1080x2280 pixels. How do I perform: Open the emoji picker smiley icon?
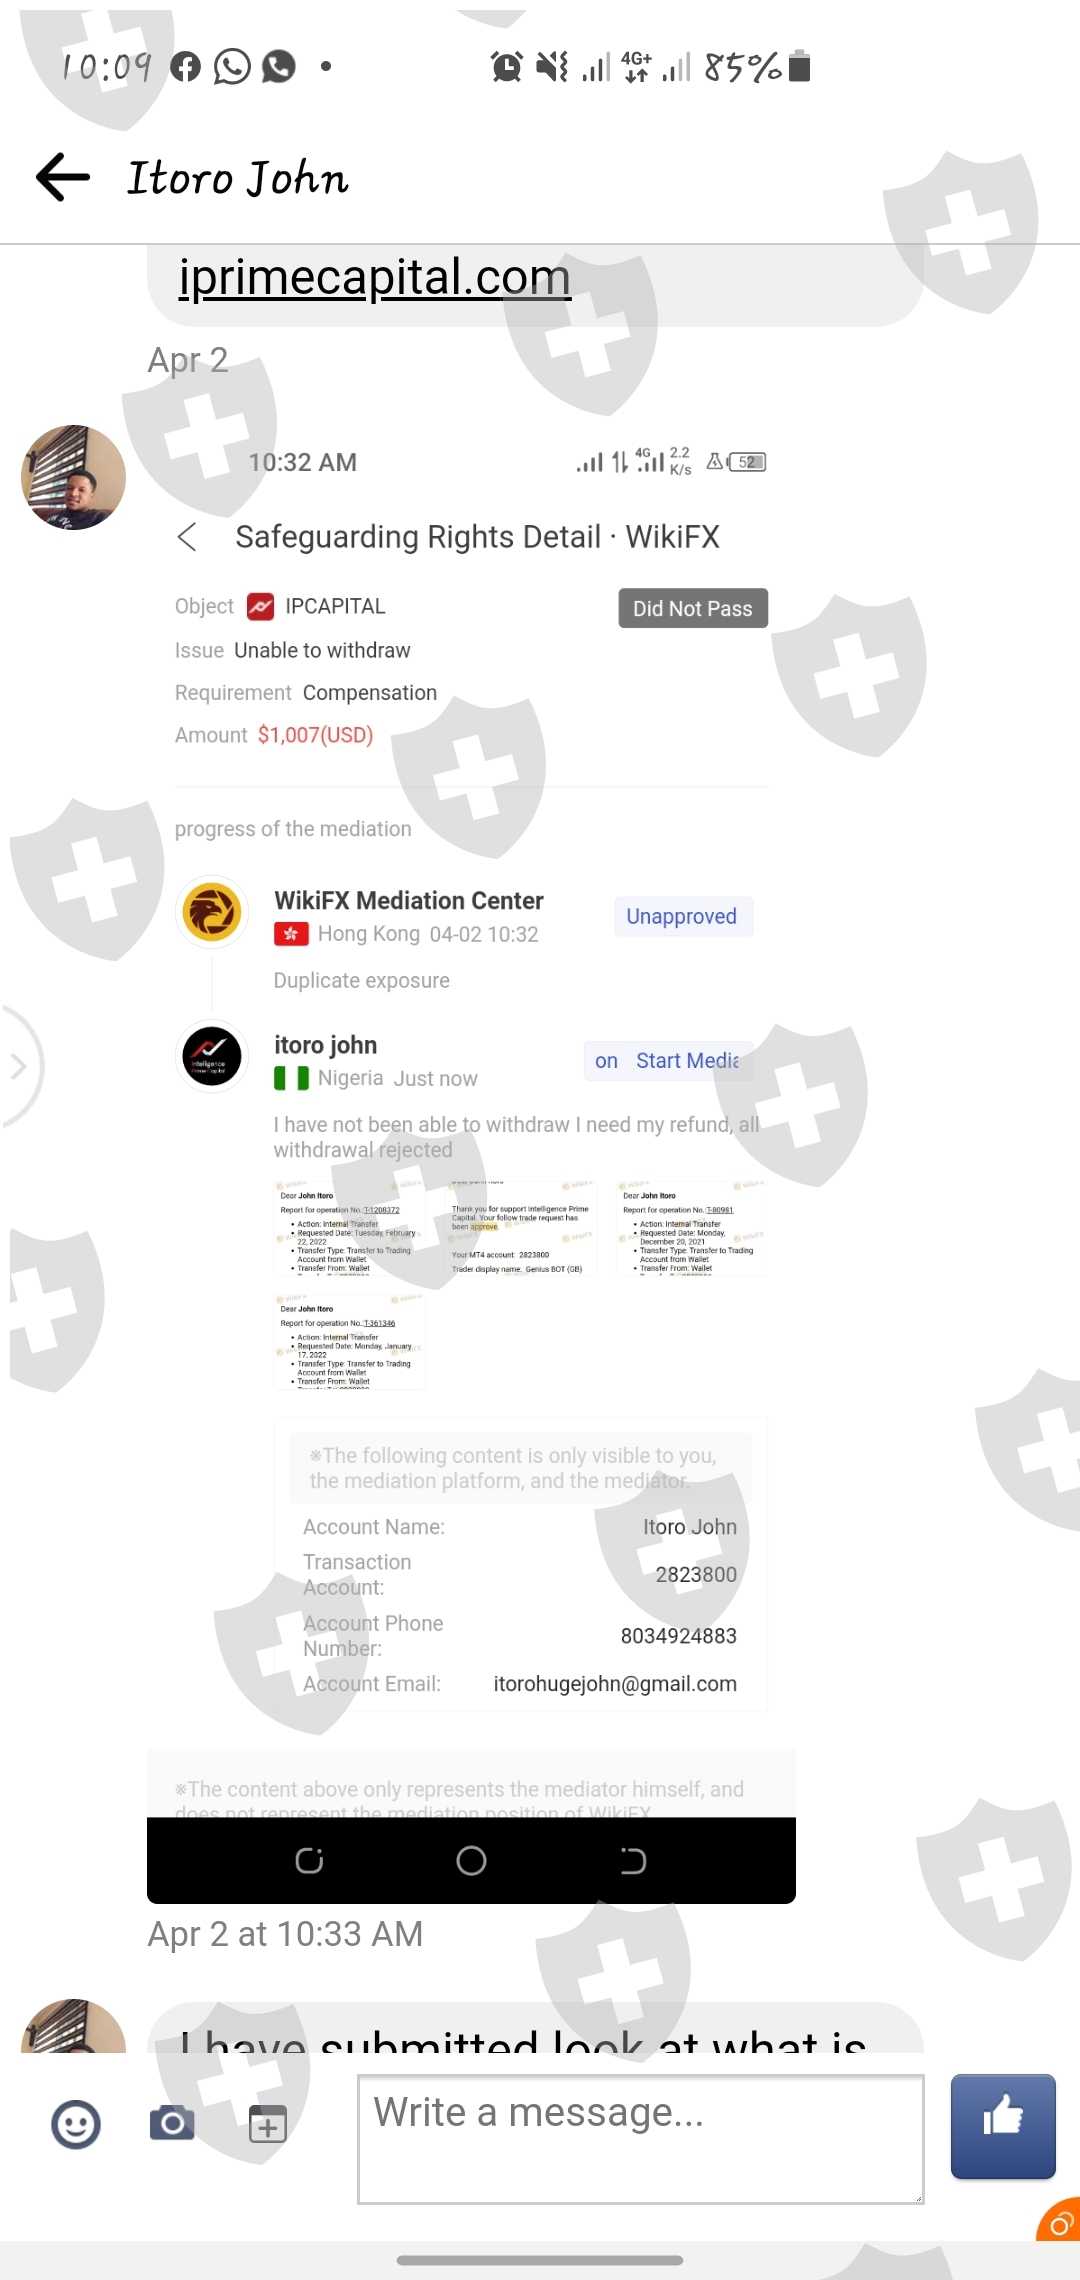(x=76, y=2124)
